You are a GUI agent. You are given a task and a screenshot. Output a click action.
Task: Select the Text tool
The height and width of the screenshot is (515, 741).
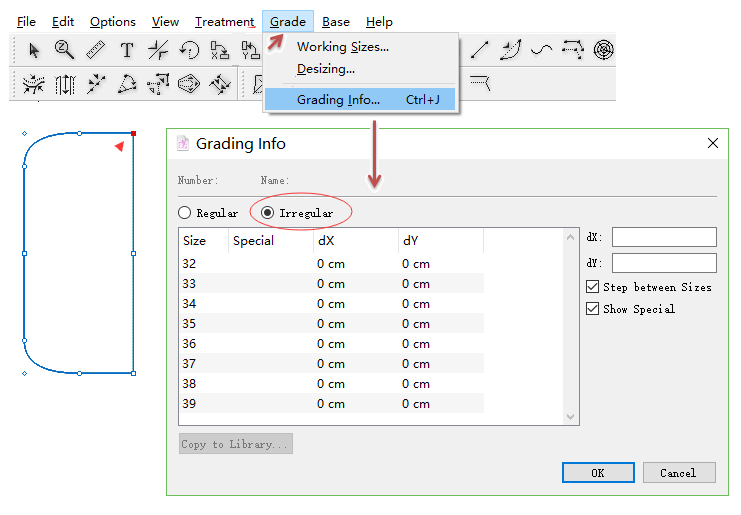coord(126,50)
